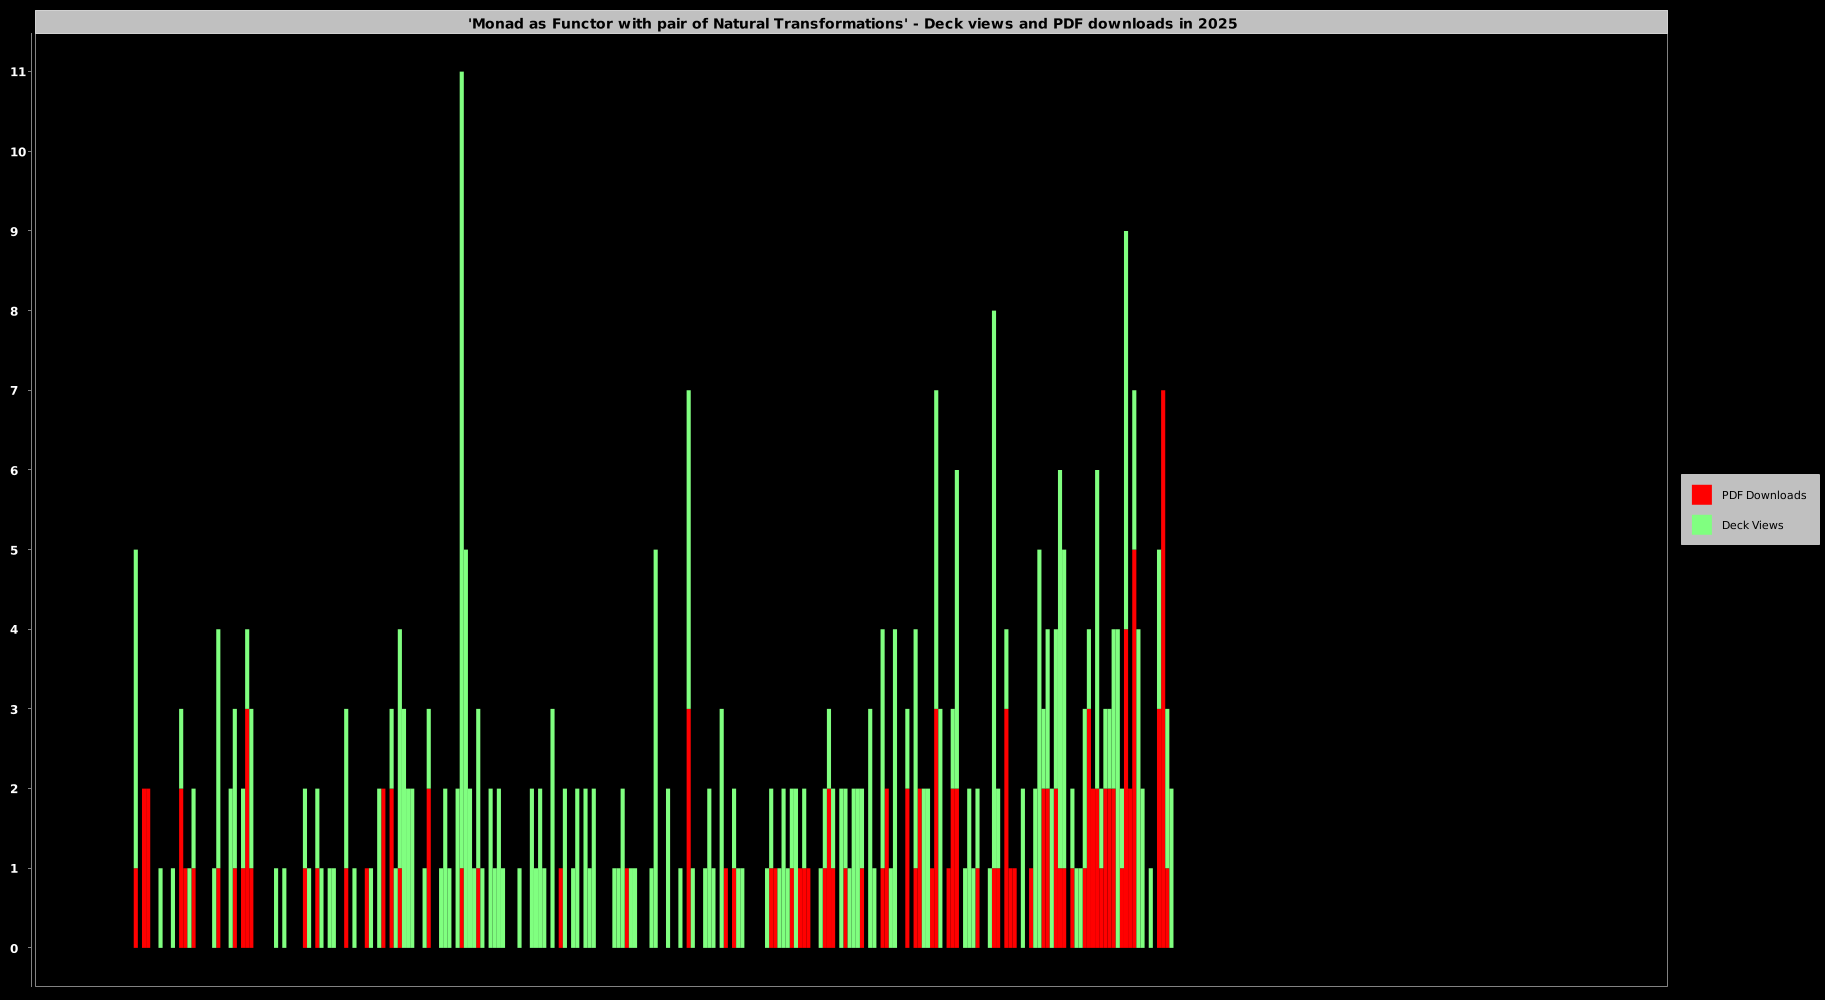This screenshot has height=1000, width=1825.
Task: Select the 'Deck Views' legend label
Action: 1752,525
